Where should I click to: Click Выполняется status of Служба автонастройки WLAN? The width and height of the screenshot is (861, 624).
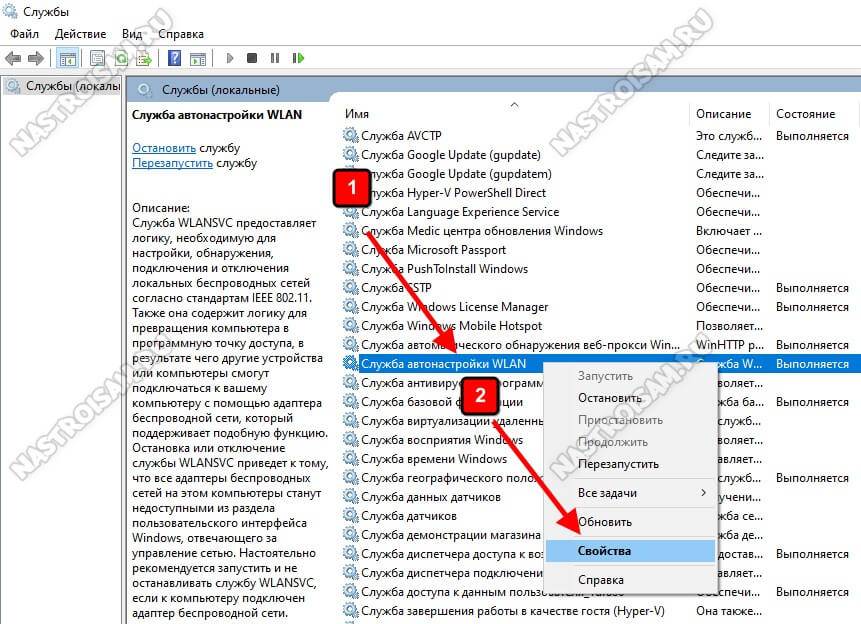tap(812, 364)
